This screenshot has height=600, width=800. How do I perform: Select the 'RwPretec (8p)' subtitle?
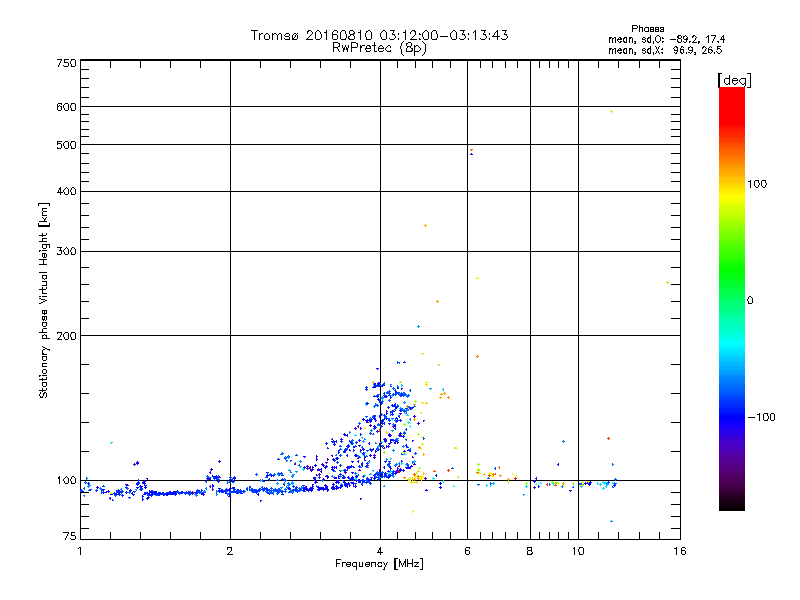tap(379, 48)
